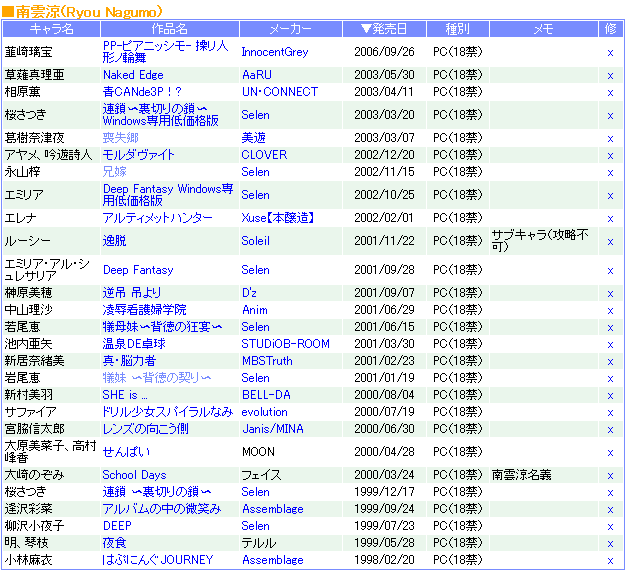Screen dimensions: 629x577
Task: Click the x edit link in 喪失郷 row
Action: coord(611,139)
